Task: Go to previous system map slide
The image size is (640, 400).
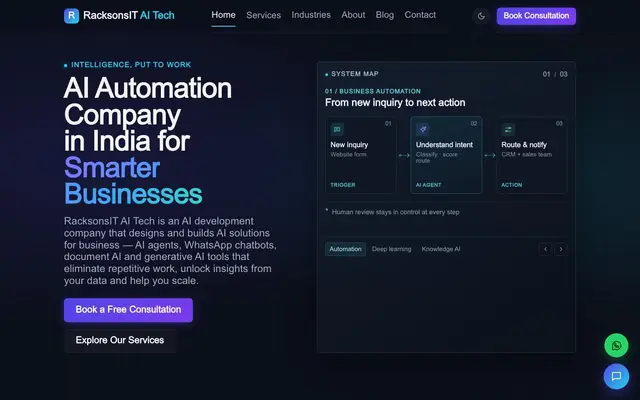Action: [x=545, y=249]
